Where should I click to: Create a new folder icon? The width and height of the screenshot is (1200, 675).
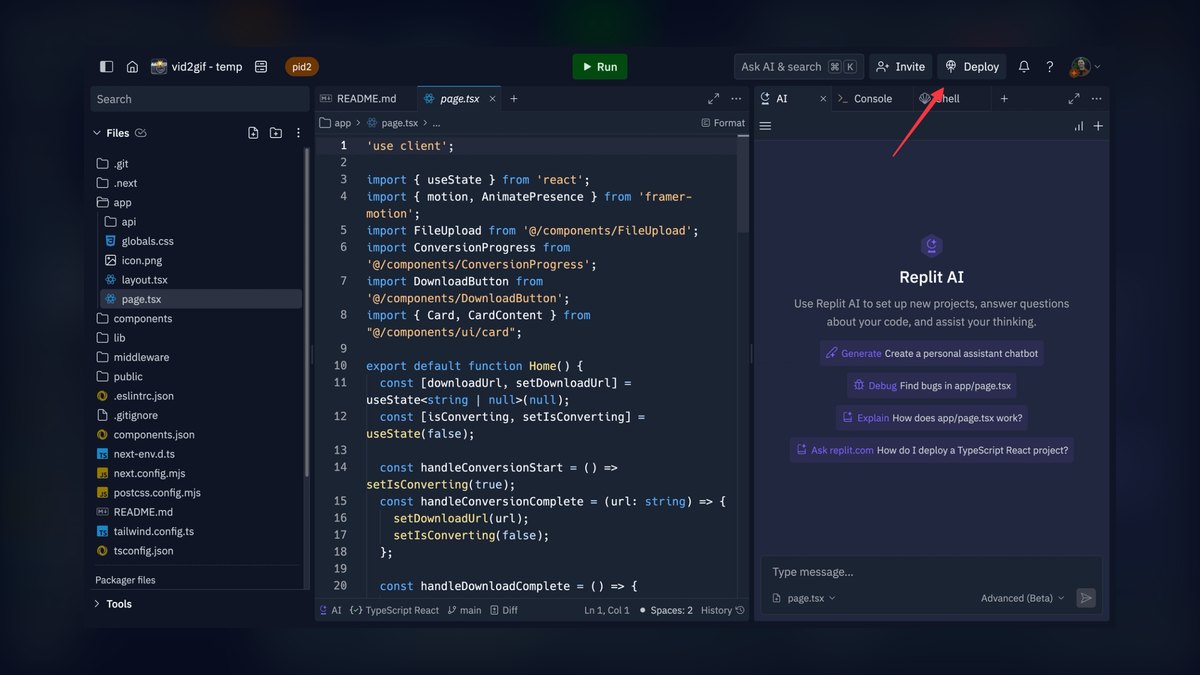click(x=276, y=133)
